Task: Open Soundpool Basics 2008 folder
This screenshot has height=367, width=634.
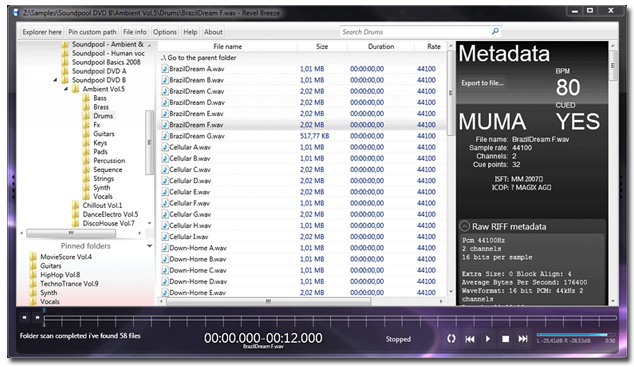Action: pos(106,62)
